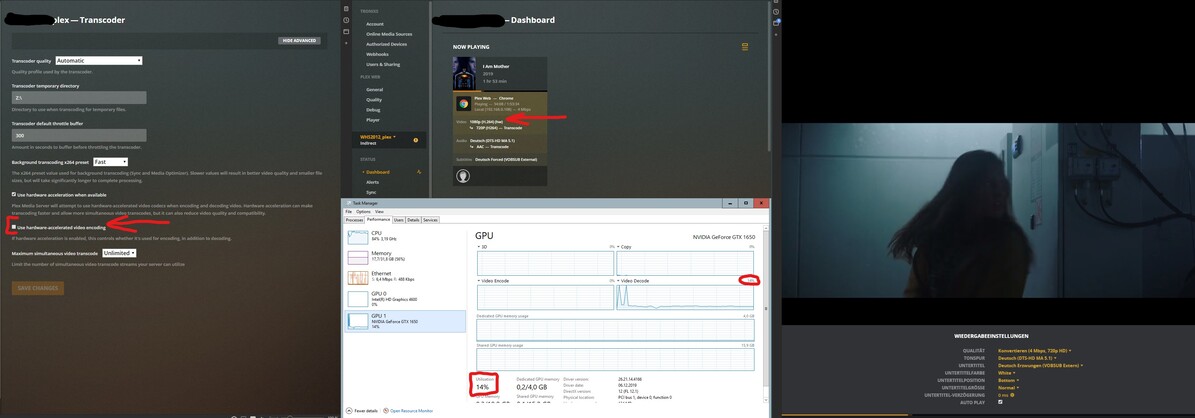Open the user avatar icon under Now Playing
Screen dimensions: 1195x418
[463, 175]
